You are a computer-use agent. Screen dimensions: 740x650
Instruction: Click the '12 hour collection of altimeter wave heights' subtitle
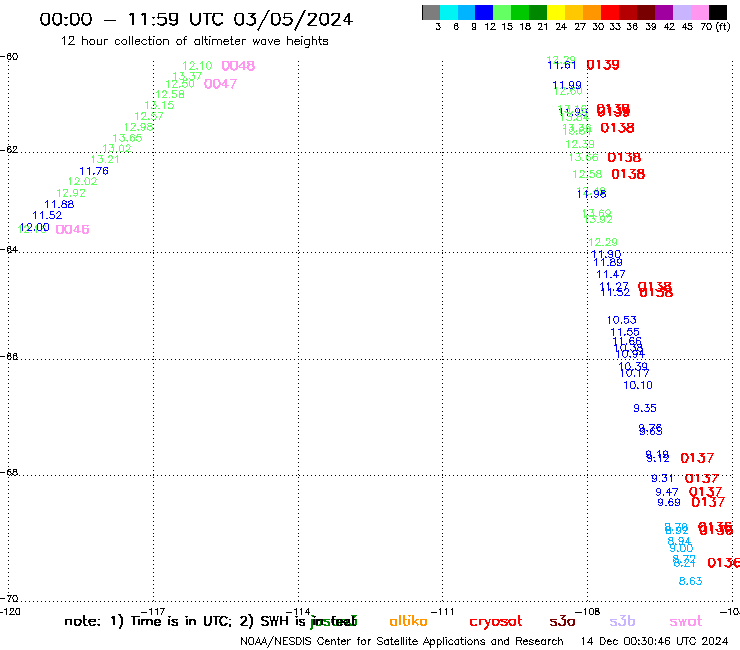click(194, 41)
